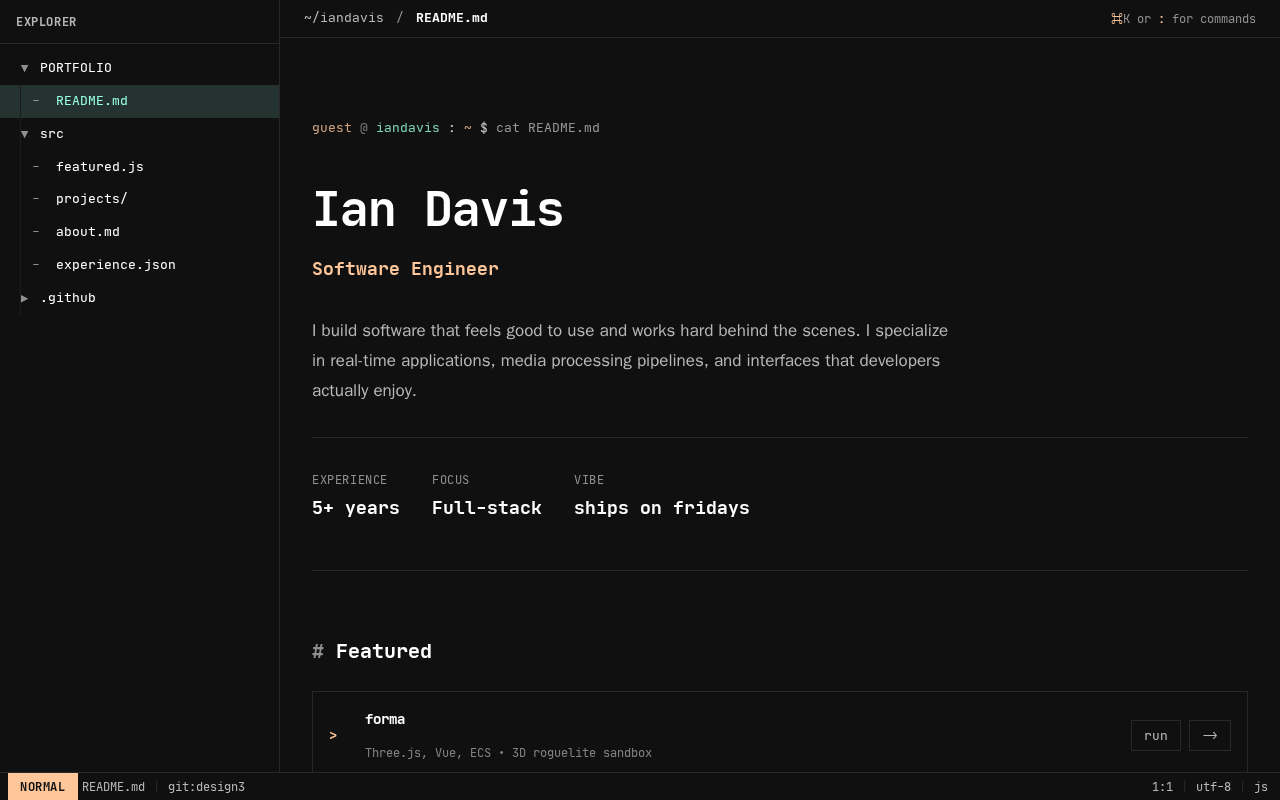This screenshot has height=800, width=1280.
Task: Click the utf-8 encoding indicator
Action: click(1213, 787)
